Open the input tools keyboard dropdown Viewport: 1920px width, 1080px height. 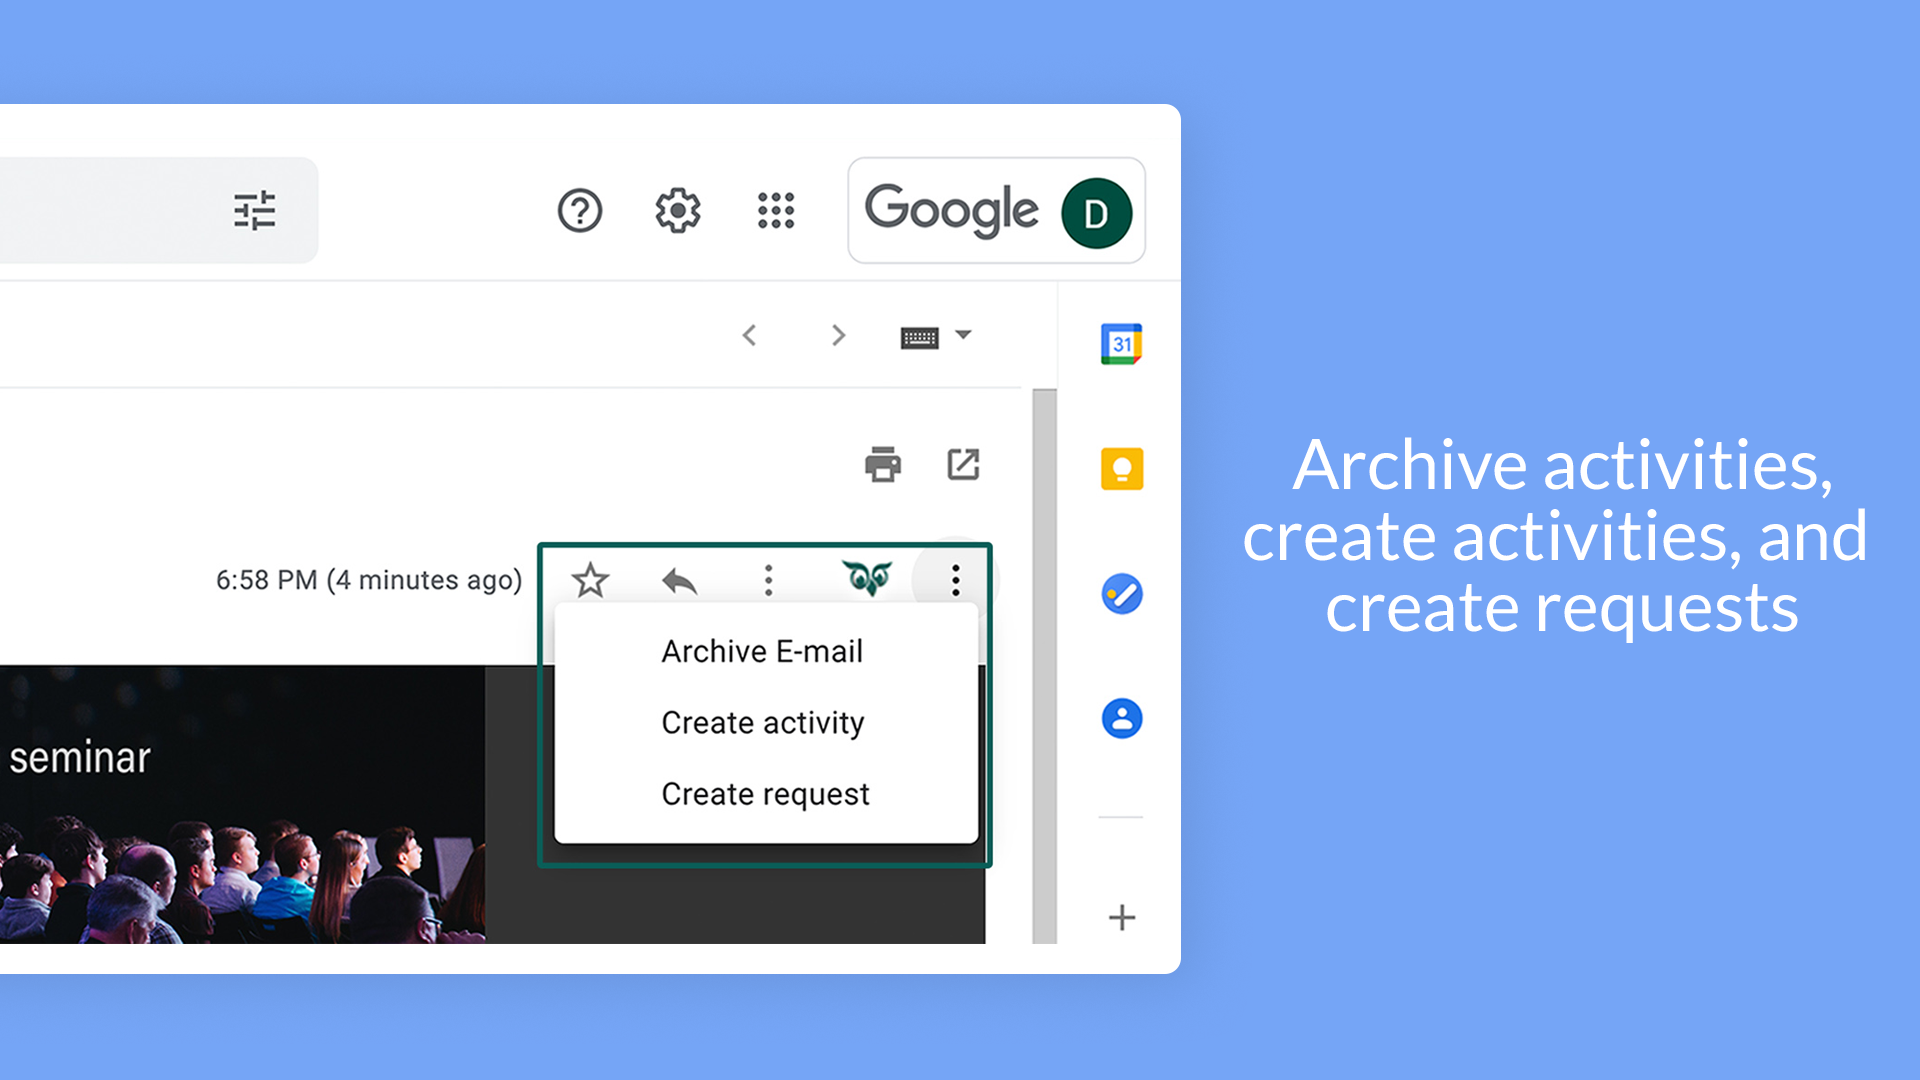(x=963, y=336)
